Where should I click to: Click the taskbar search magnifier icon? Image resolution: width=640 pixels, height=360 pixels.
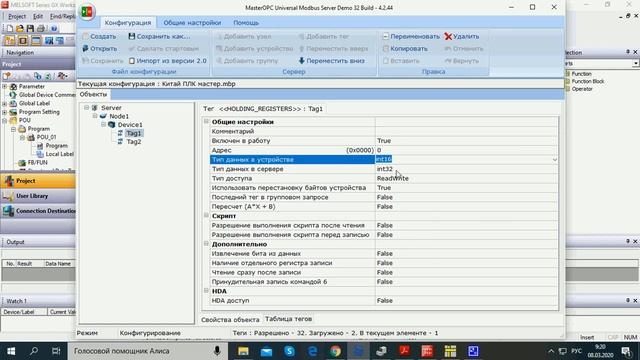pyautogui.click(x=34, y=351)
